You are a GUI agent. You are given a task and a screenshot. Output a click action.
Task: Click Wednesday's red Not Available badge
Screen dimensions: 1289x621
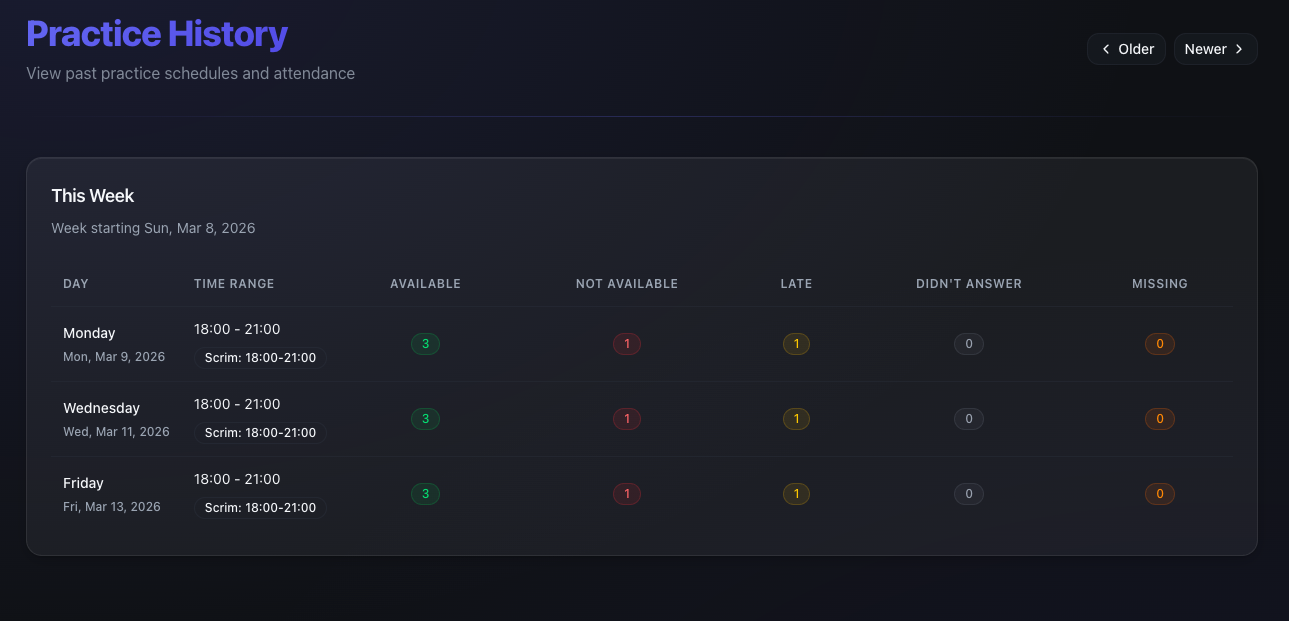tap(627, 418)
